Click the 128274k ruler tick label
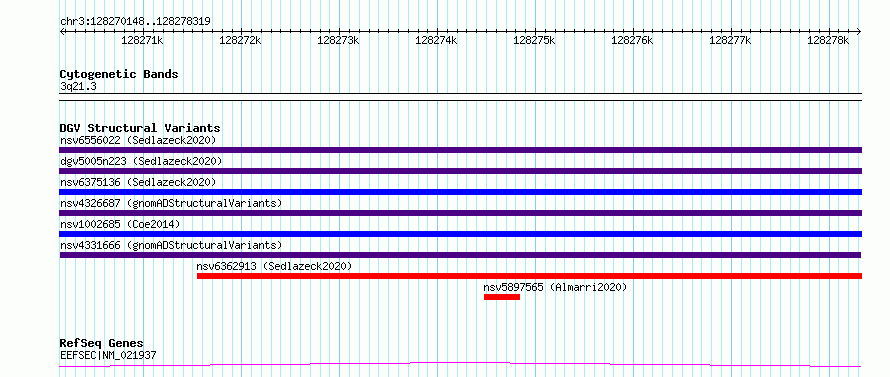The image size is (890, 377). click(x=436, y=40)
